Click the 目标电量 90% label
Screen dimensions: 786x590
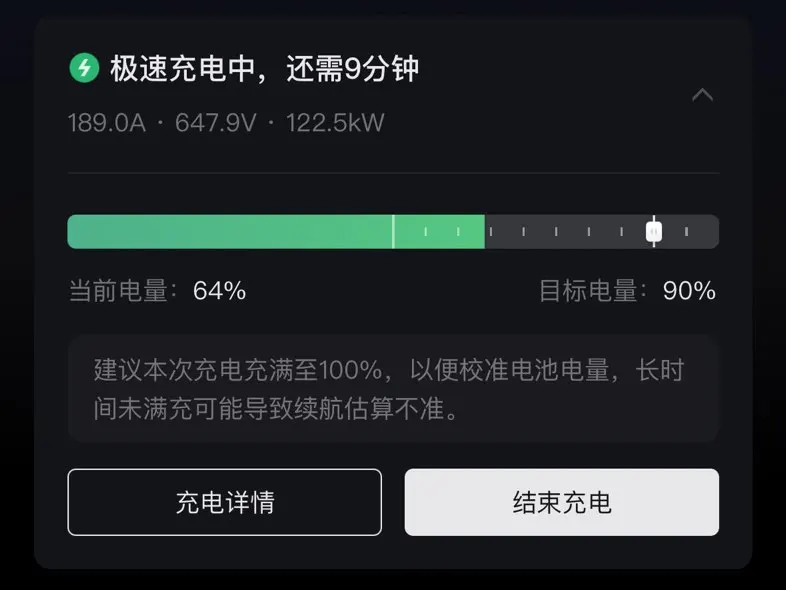pos(627,291)
